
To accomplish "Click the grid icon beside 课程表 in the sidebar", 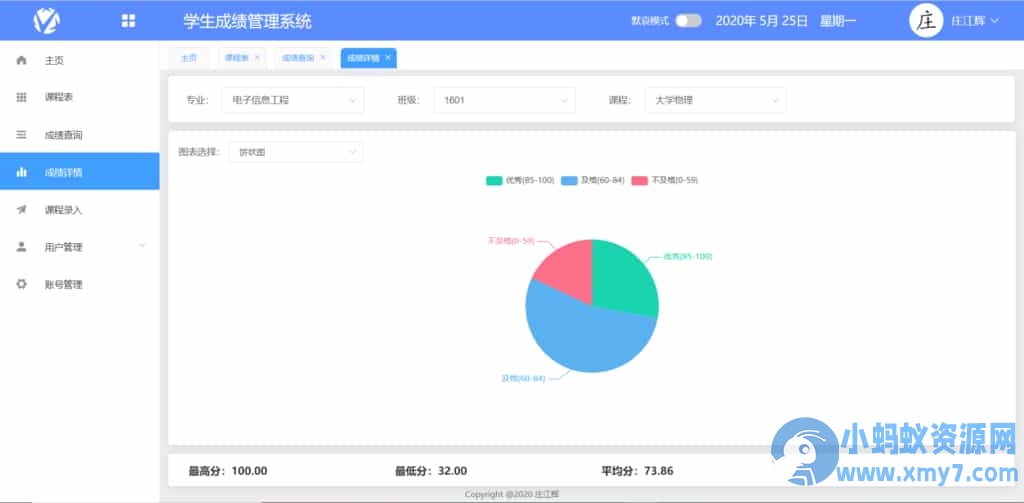I will point(21,97).
